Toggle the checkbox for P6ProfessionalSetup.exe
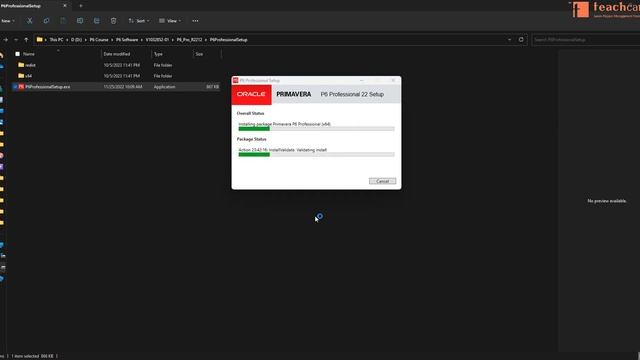 pyautogui.click(x=15, y=87)
